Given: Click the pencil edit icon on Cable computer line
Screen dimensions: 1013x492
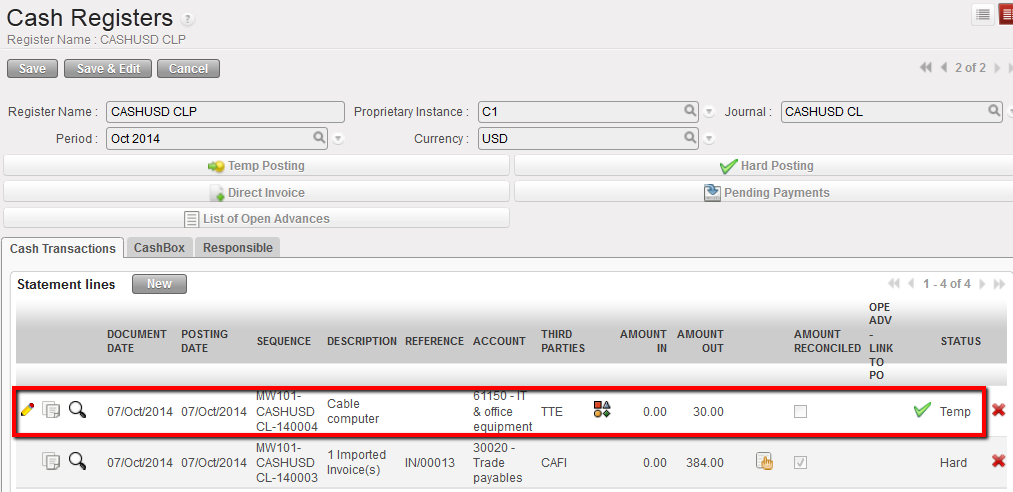Looking at the screenshot, I should pyautogui.click(x=27, y=410).
